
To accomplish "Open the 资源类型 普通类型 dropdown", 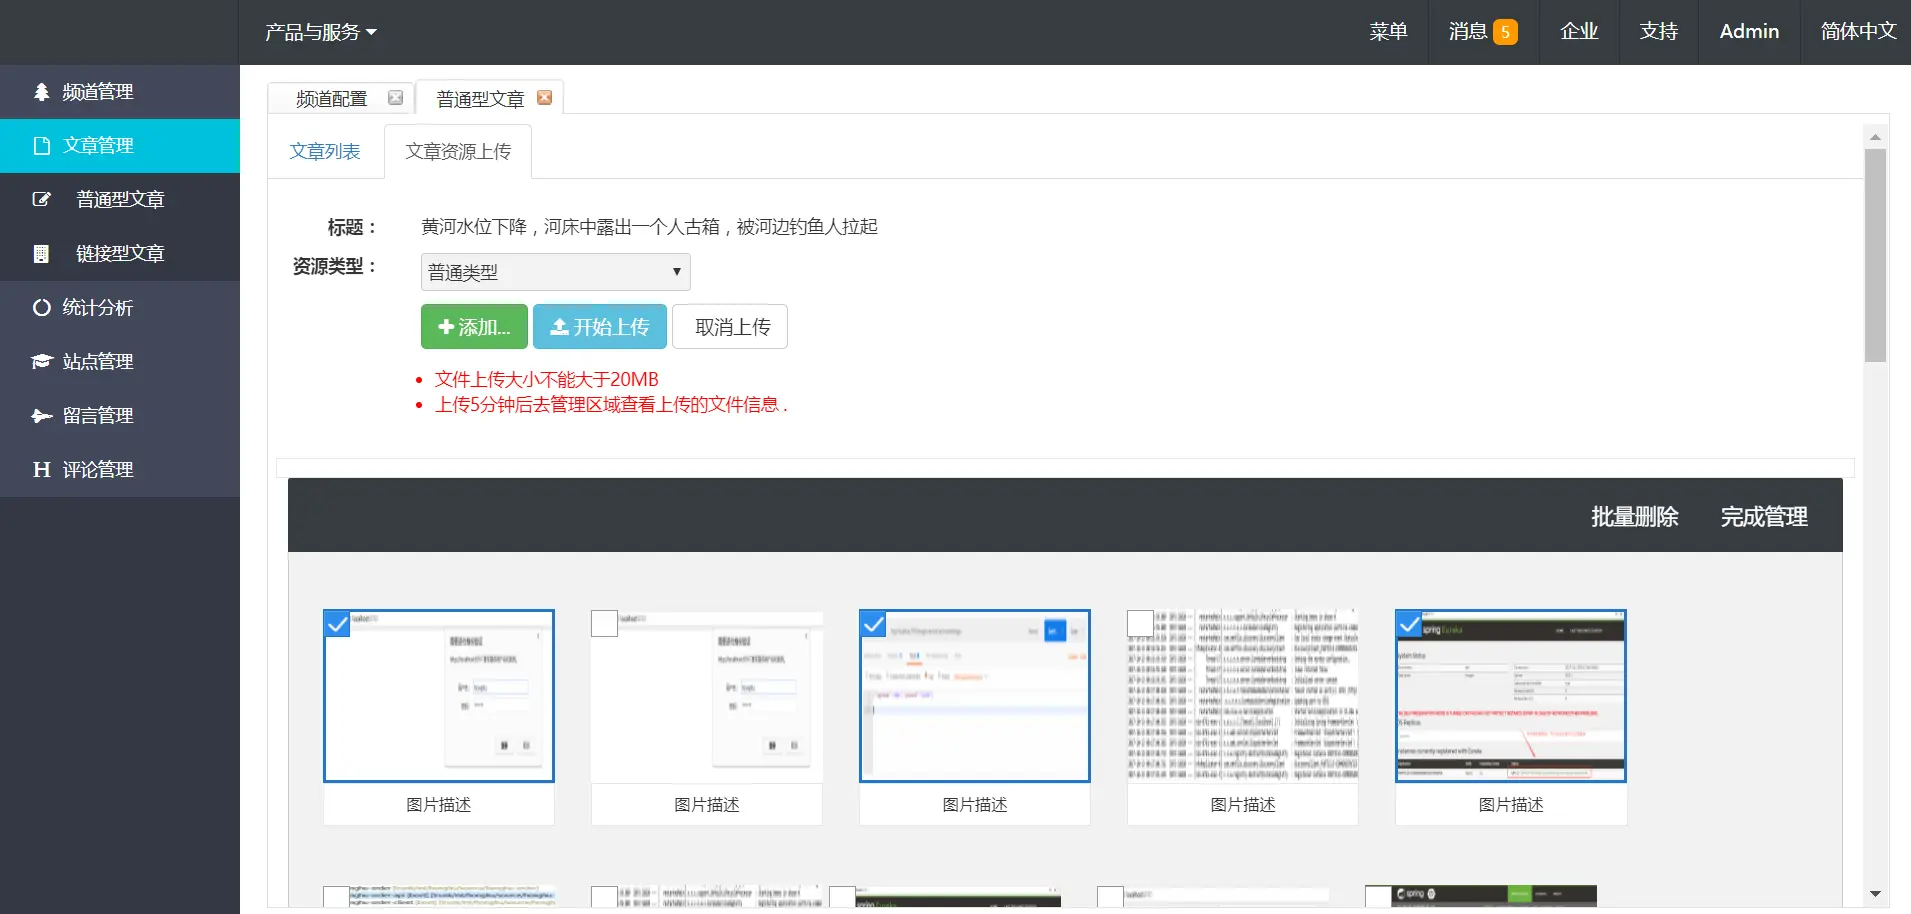I will 555,272.
